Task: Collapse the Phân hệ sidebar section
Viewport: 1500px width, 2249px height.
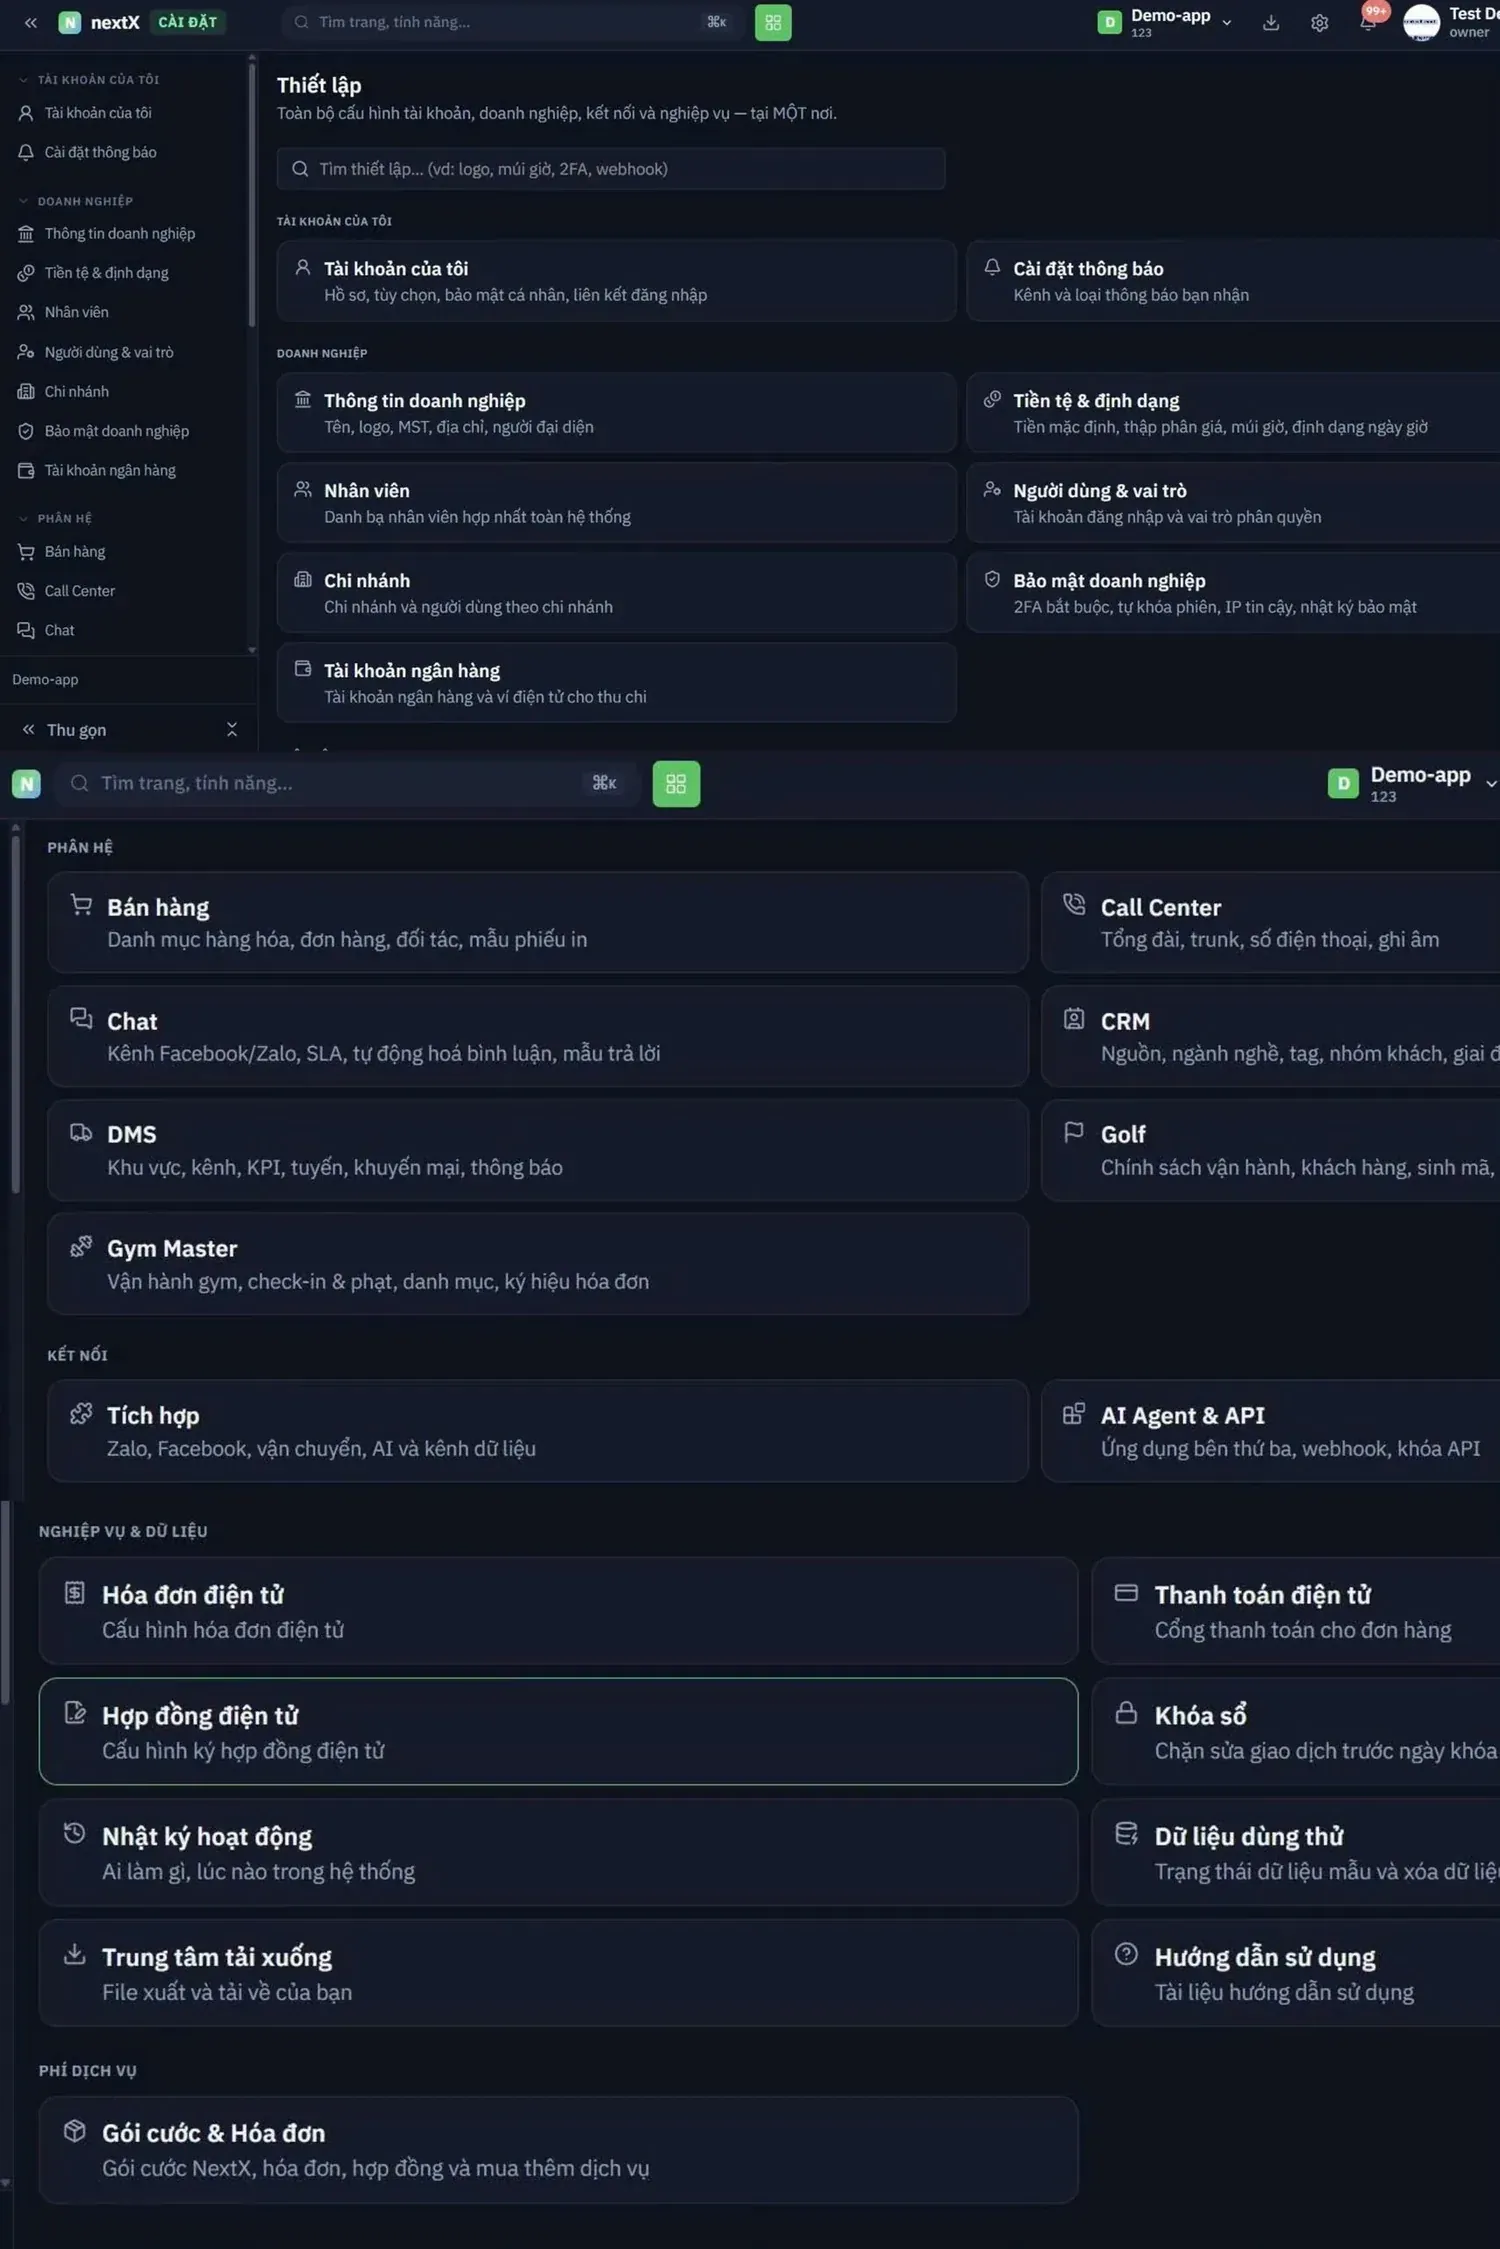Action: point(55,518)
